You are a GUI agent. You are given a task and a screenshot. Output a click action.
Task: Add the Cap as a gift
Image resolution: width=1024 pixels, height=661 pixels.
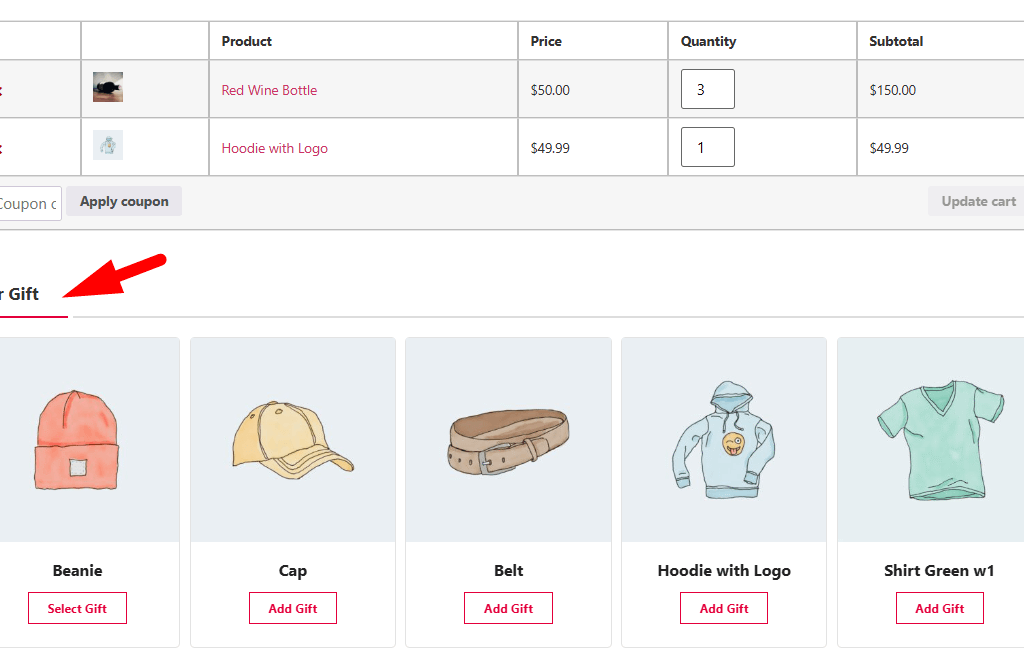tap(293, 608)
